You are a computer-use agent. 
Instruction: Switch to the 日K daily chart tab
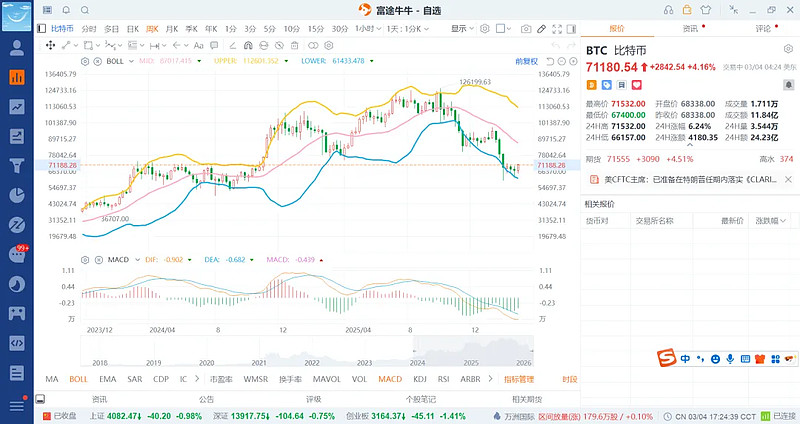pyautogui.click(x=133, y=29)
